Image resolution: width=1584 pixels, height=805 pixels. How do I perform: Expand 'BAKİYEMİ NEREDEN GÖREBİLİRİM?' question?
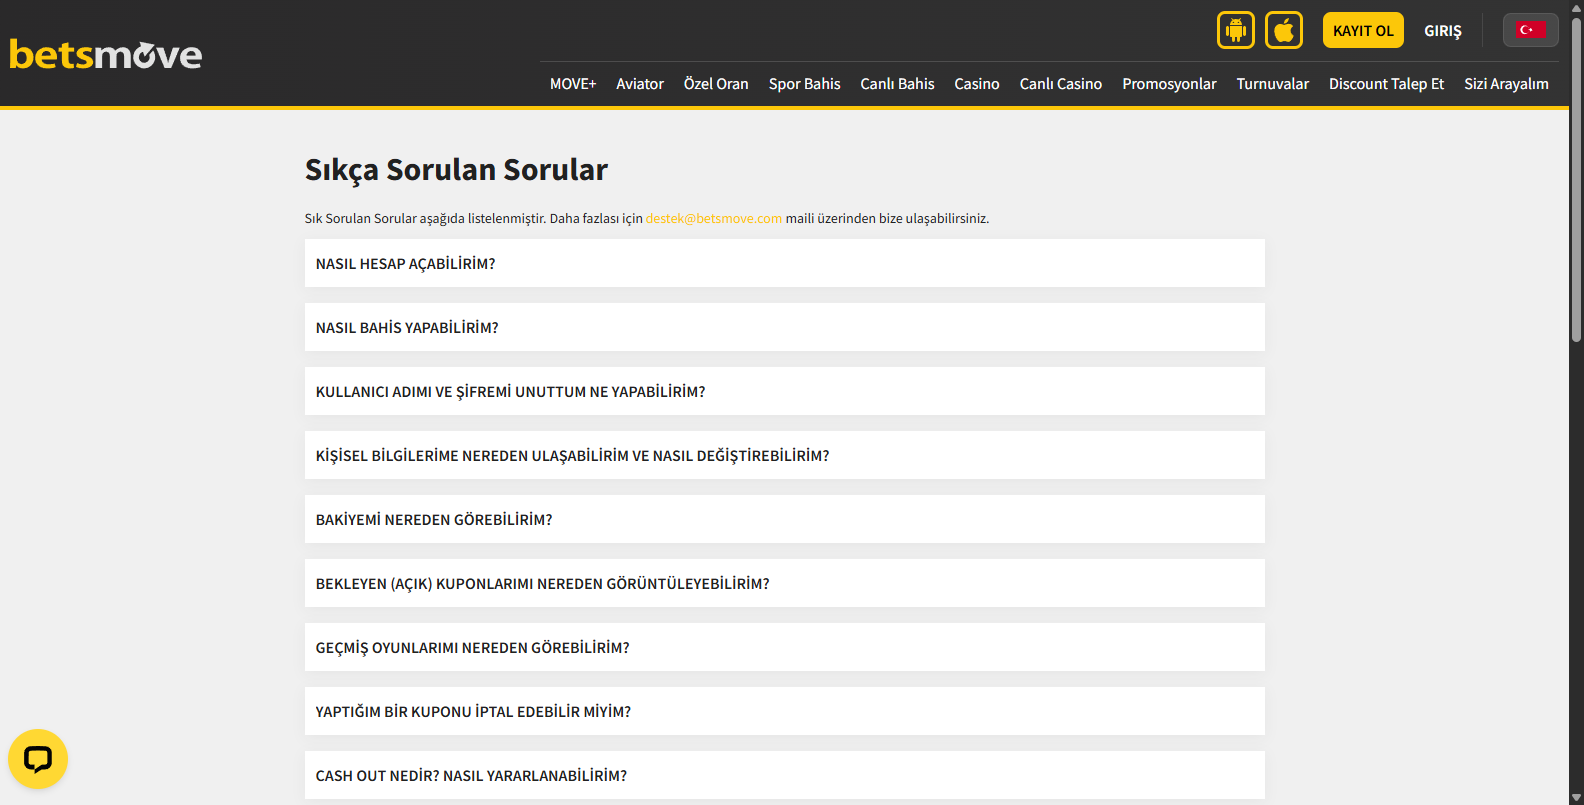coord(784,520)
